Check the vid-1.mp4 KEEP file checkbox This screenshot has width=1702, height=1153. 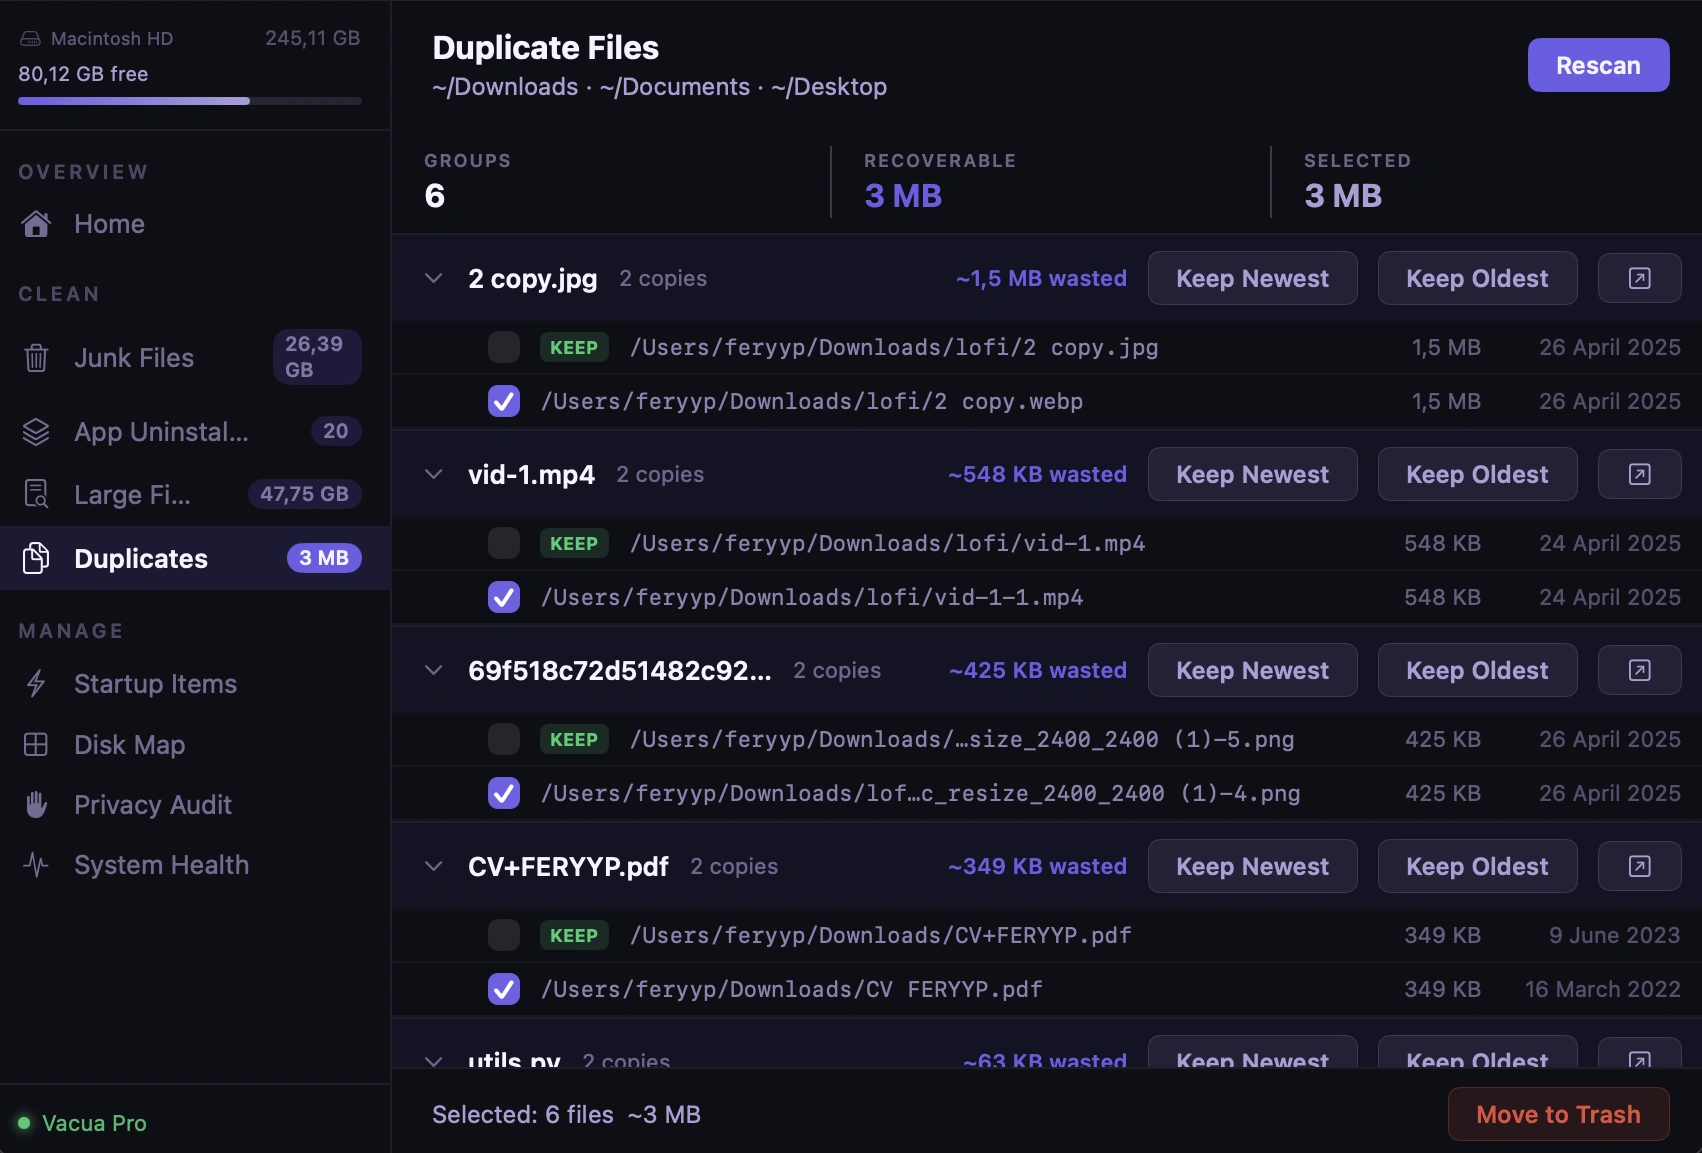[504, 543]
